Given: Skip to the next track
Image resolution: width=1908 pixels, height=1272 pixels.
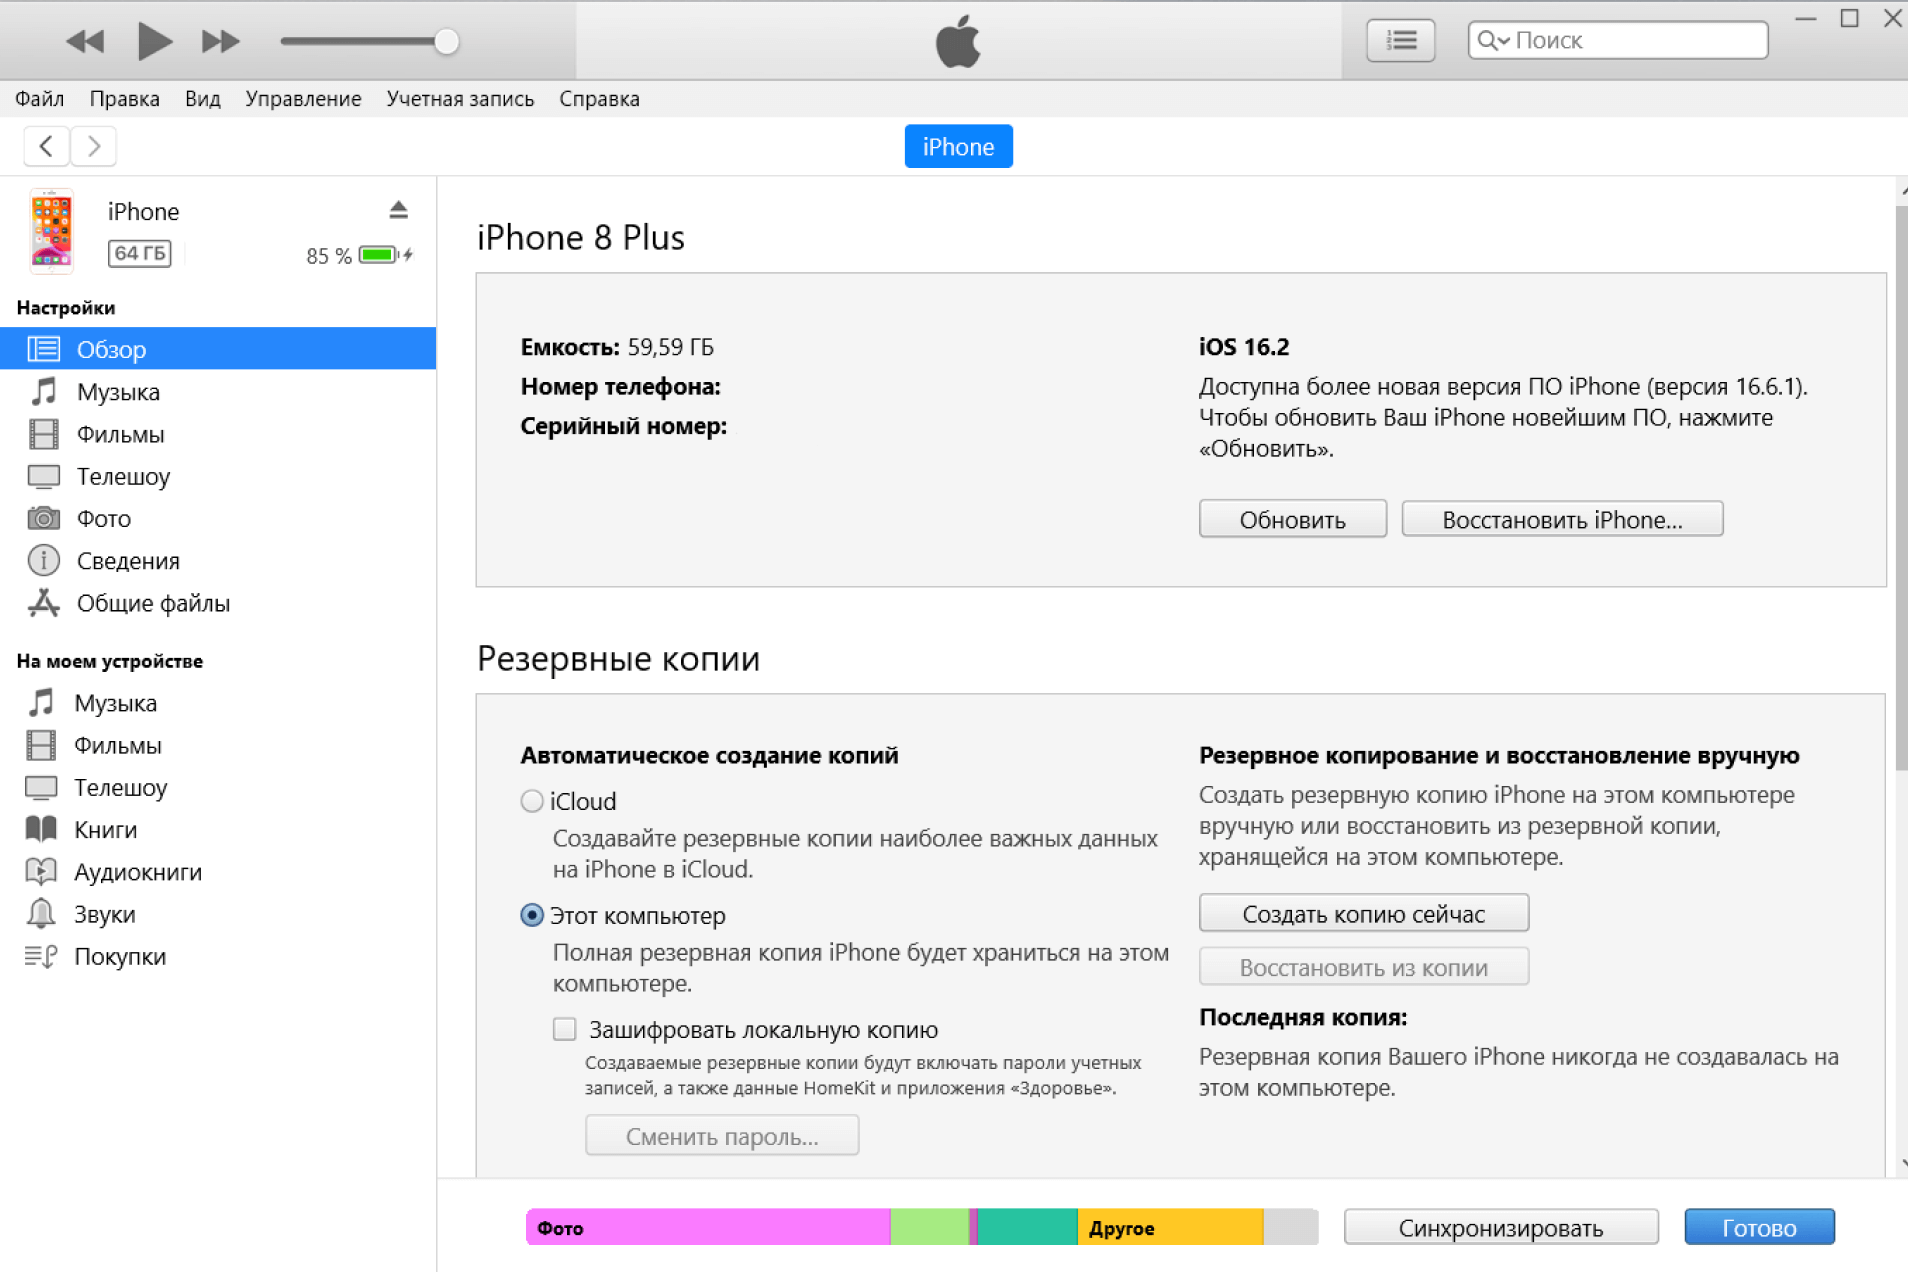Looking at the screenshot, I should pos(220,41).
